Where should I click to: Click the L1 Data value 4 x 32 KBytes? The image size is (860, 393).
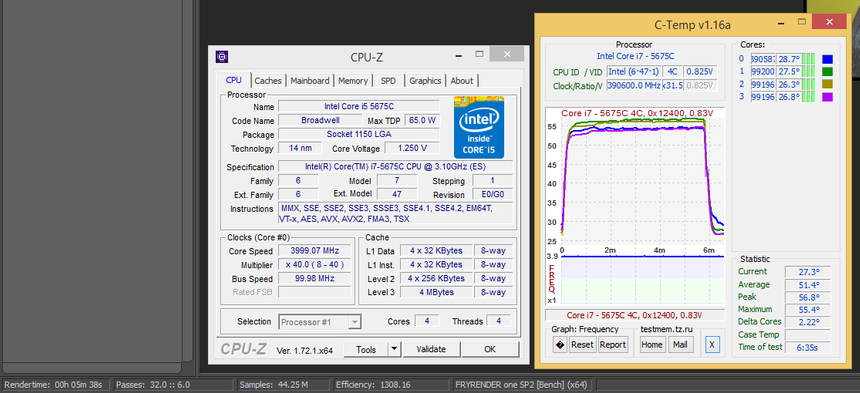pyautogui.click(x=436, y=251)
